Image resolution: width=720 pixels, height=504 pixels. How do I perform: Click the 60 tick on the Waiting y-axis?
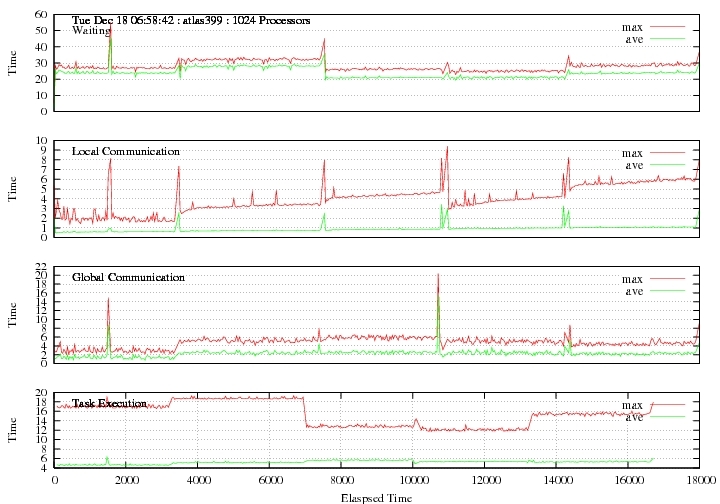pyautogui.click(x=41, y=14)
